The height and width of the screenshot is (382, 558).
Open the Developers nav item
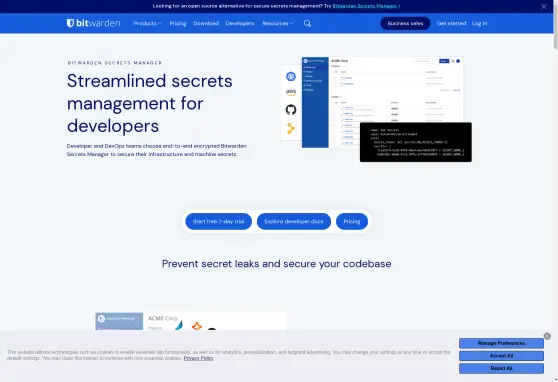coord(240,23)
